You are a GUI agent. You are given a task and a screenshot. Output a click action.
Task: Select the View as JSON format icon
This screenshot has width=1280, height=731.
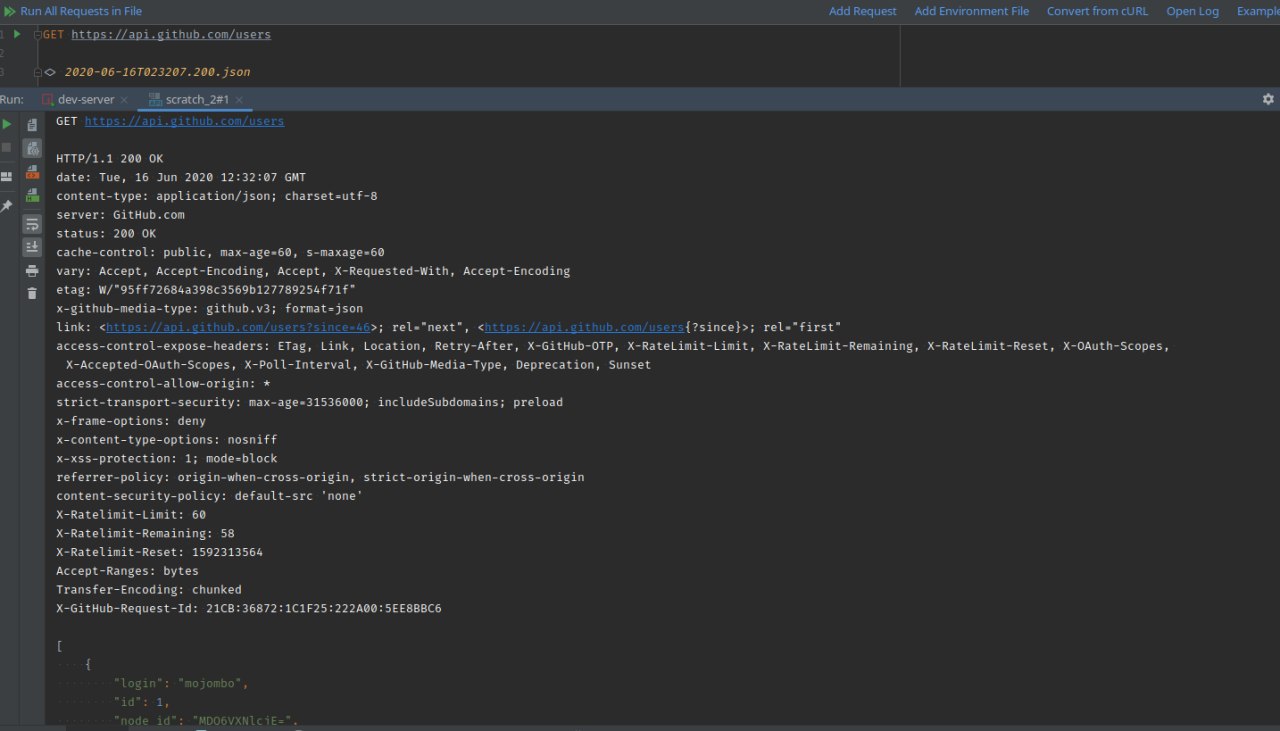(x=32, y=148)
